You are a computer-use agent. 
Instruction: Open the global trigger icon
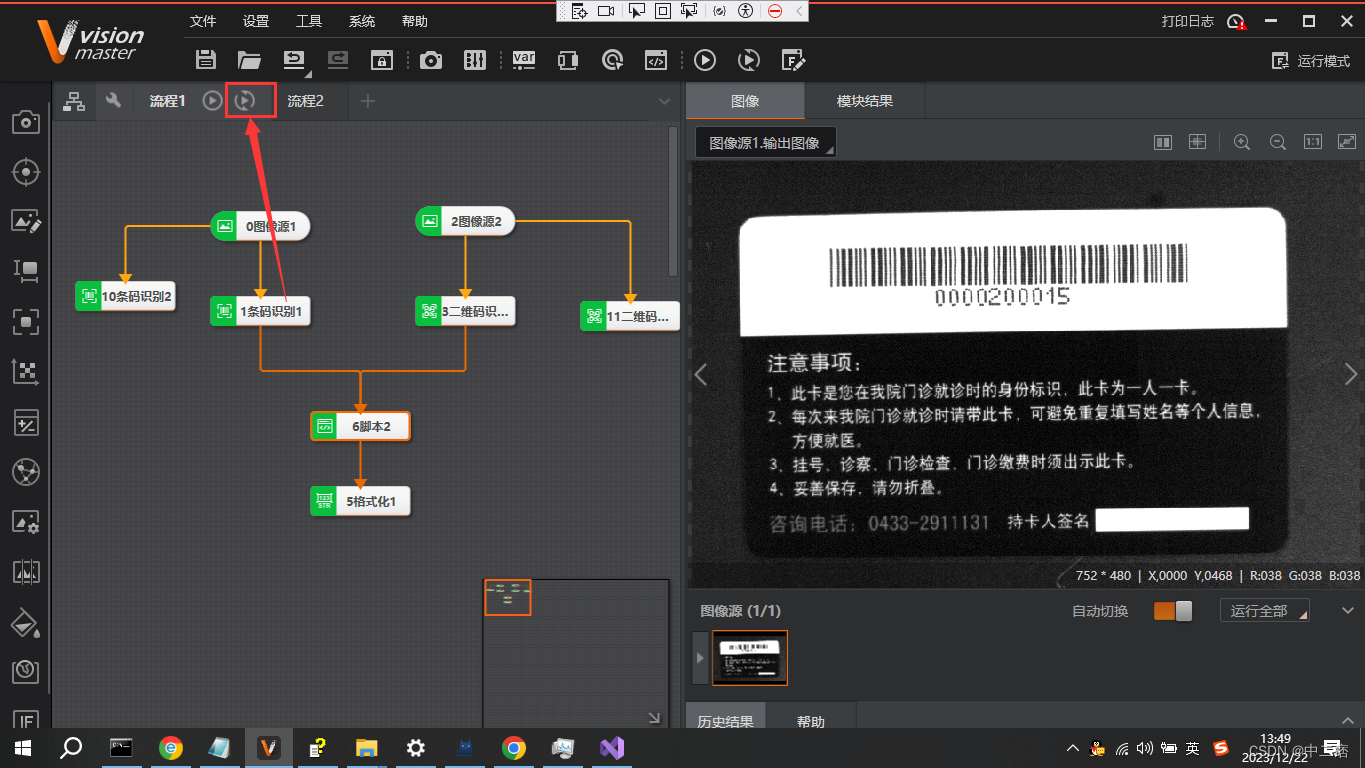(x=613, y=60)
